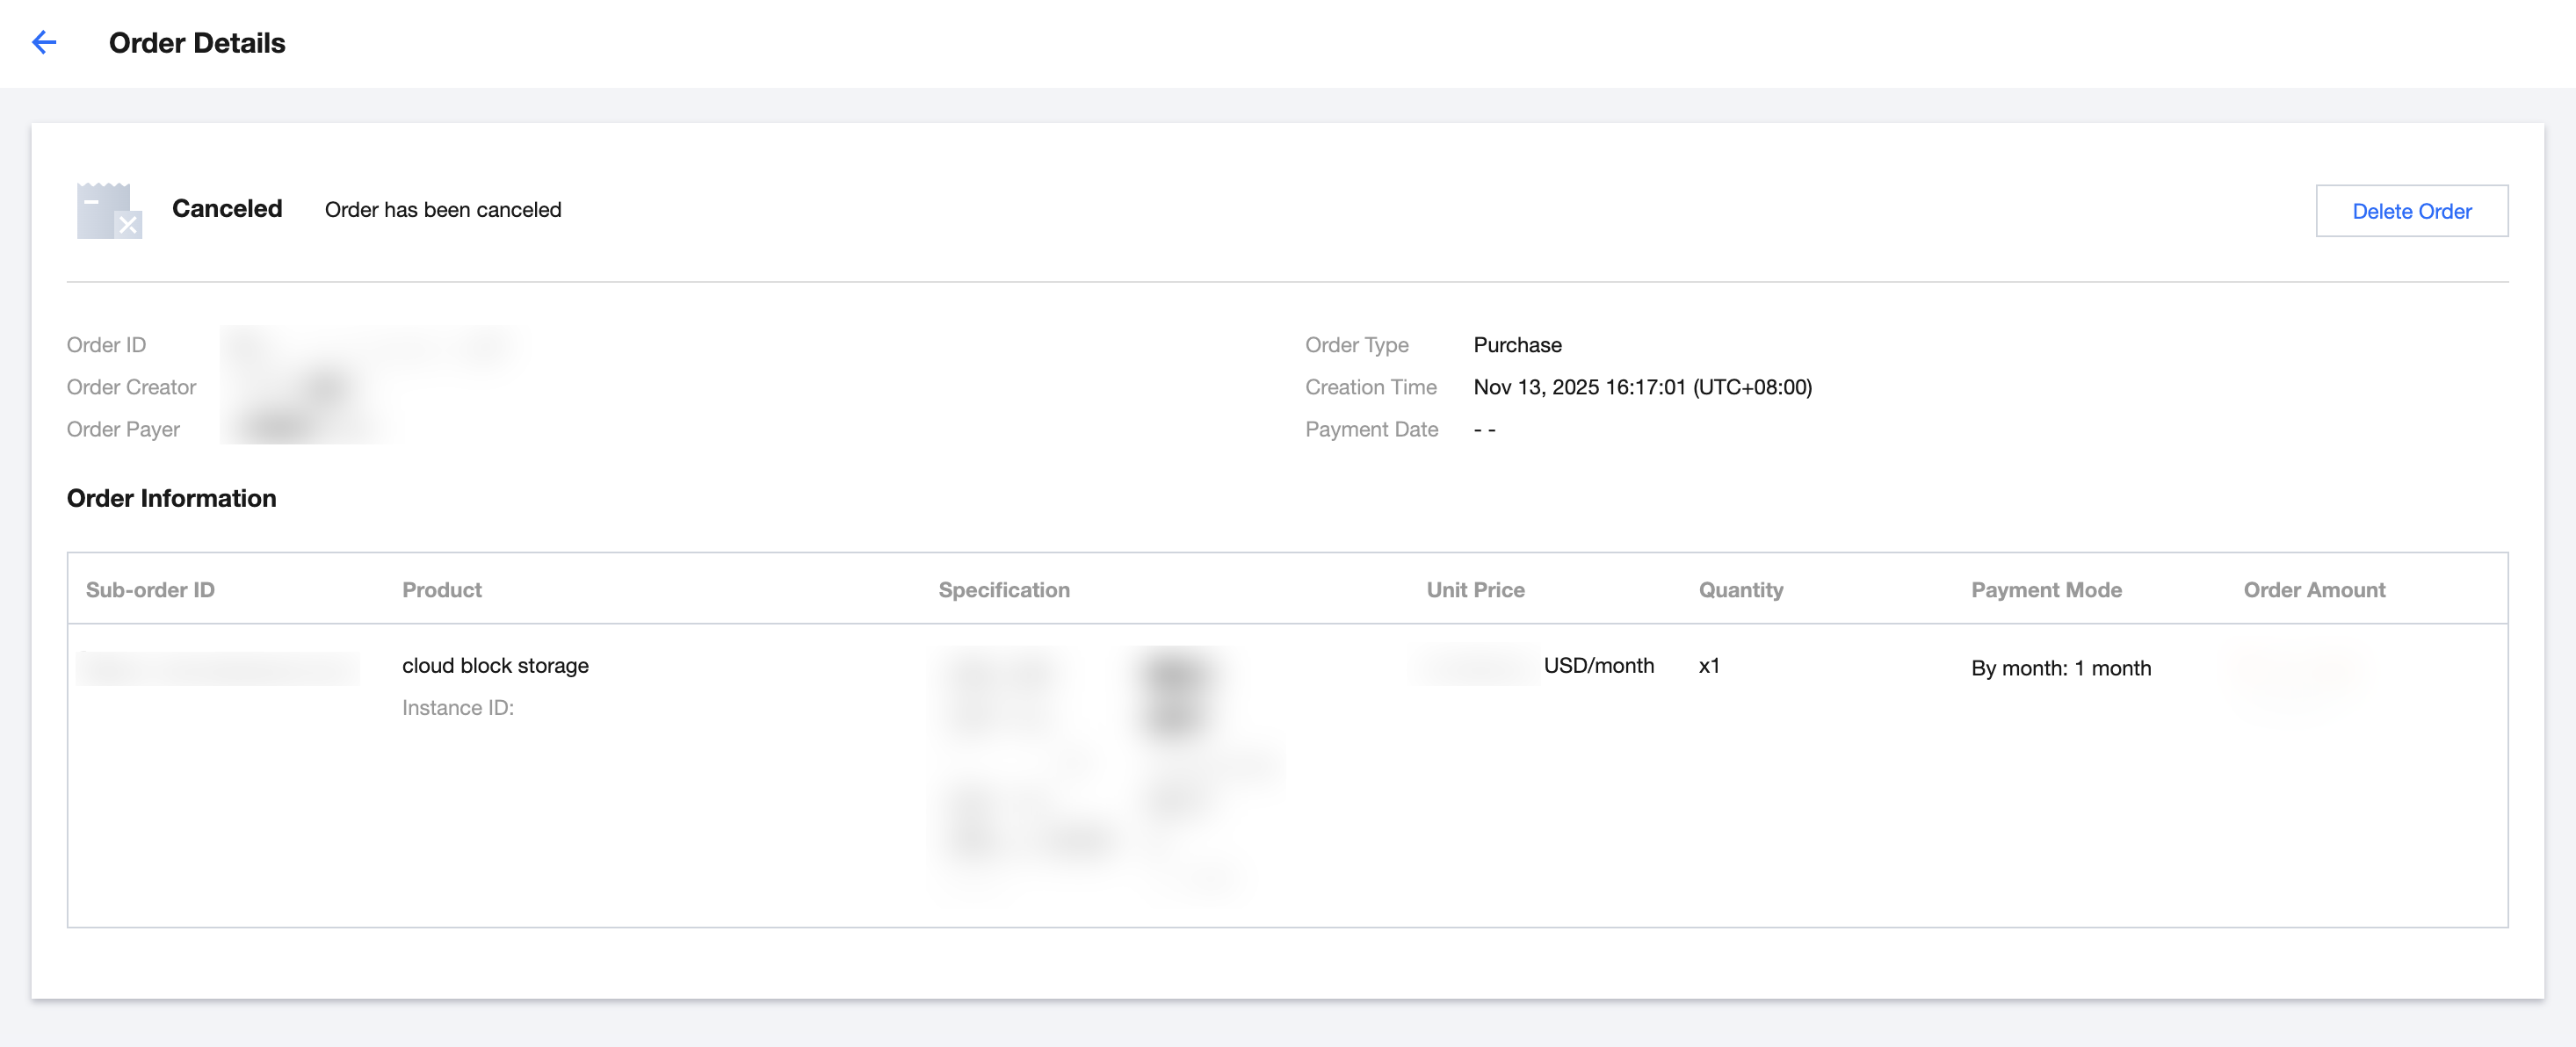Image resolution: width=2576 pixels, height=1047 pixels.
Task: Click the canceled order receipt icon
Action: (109, 210)
